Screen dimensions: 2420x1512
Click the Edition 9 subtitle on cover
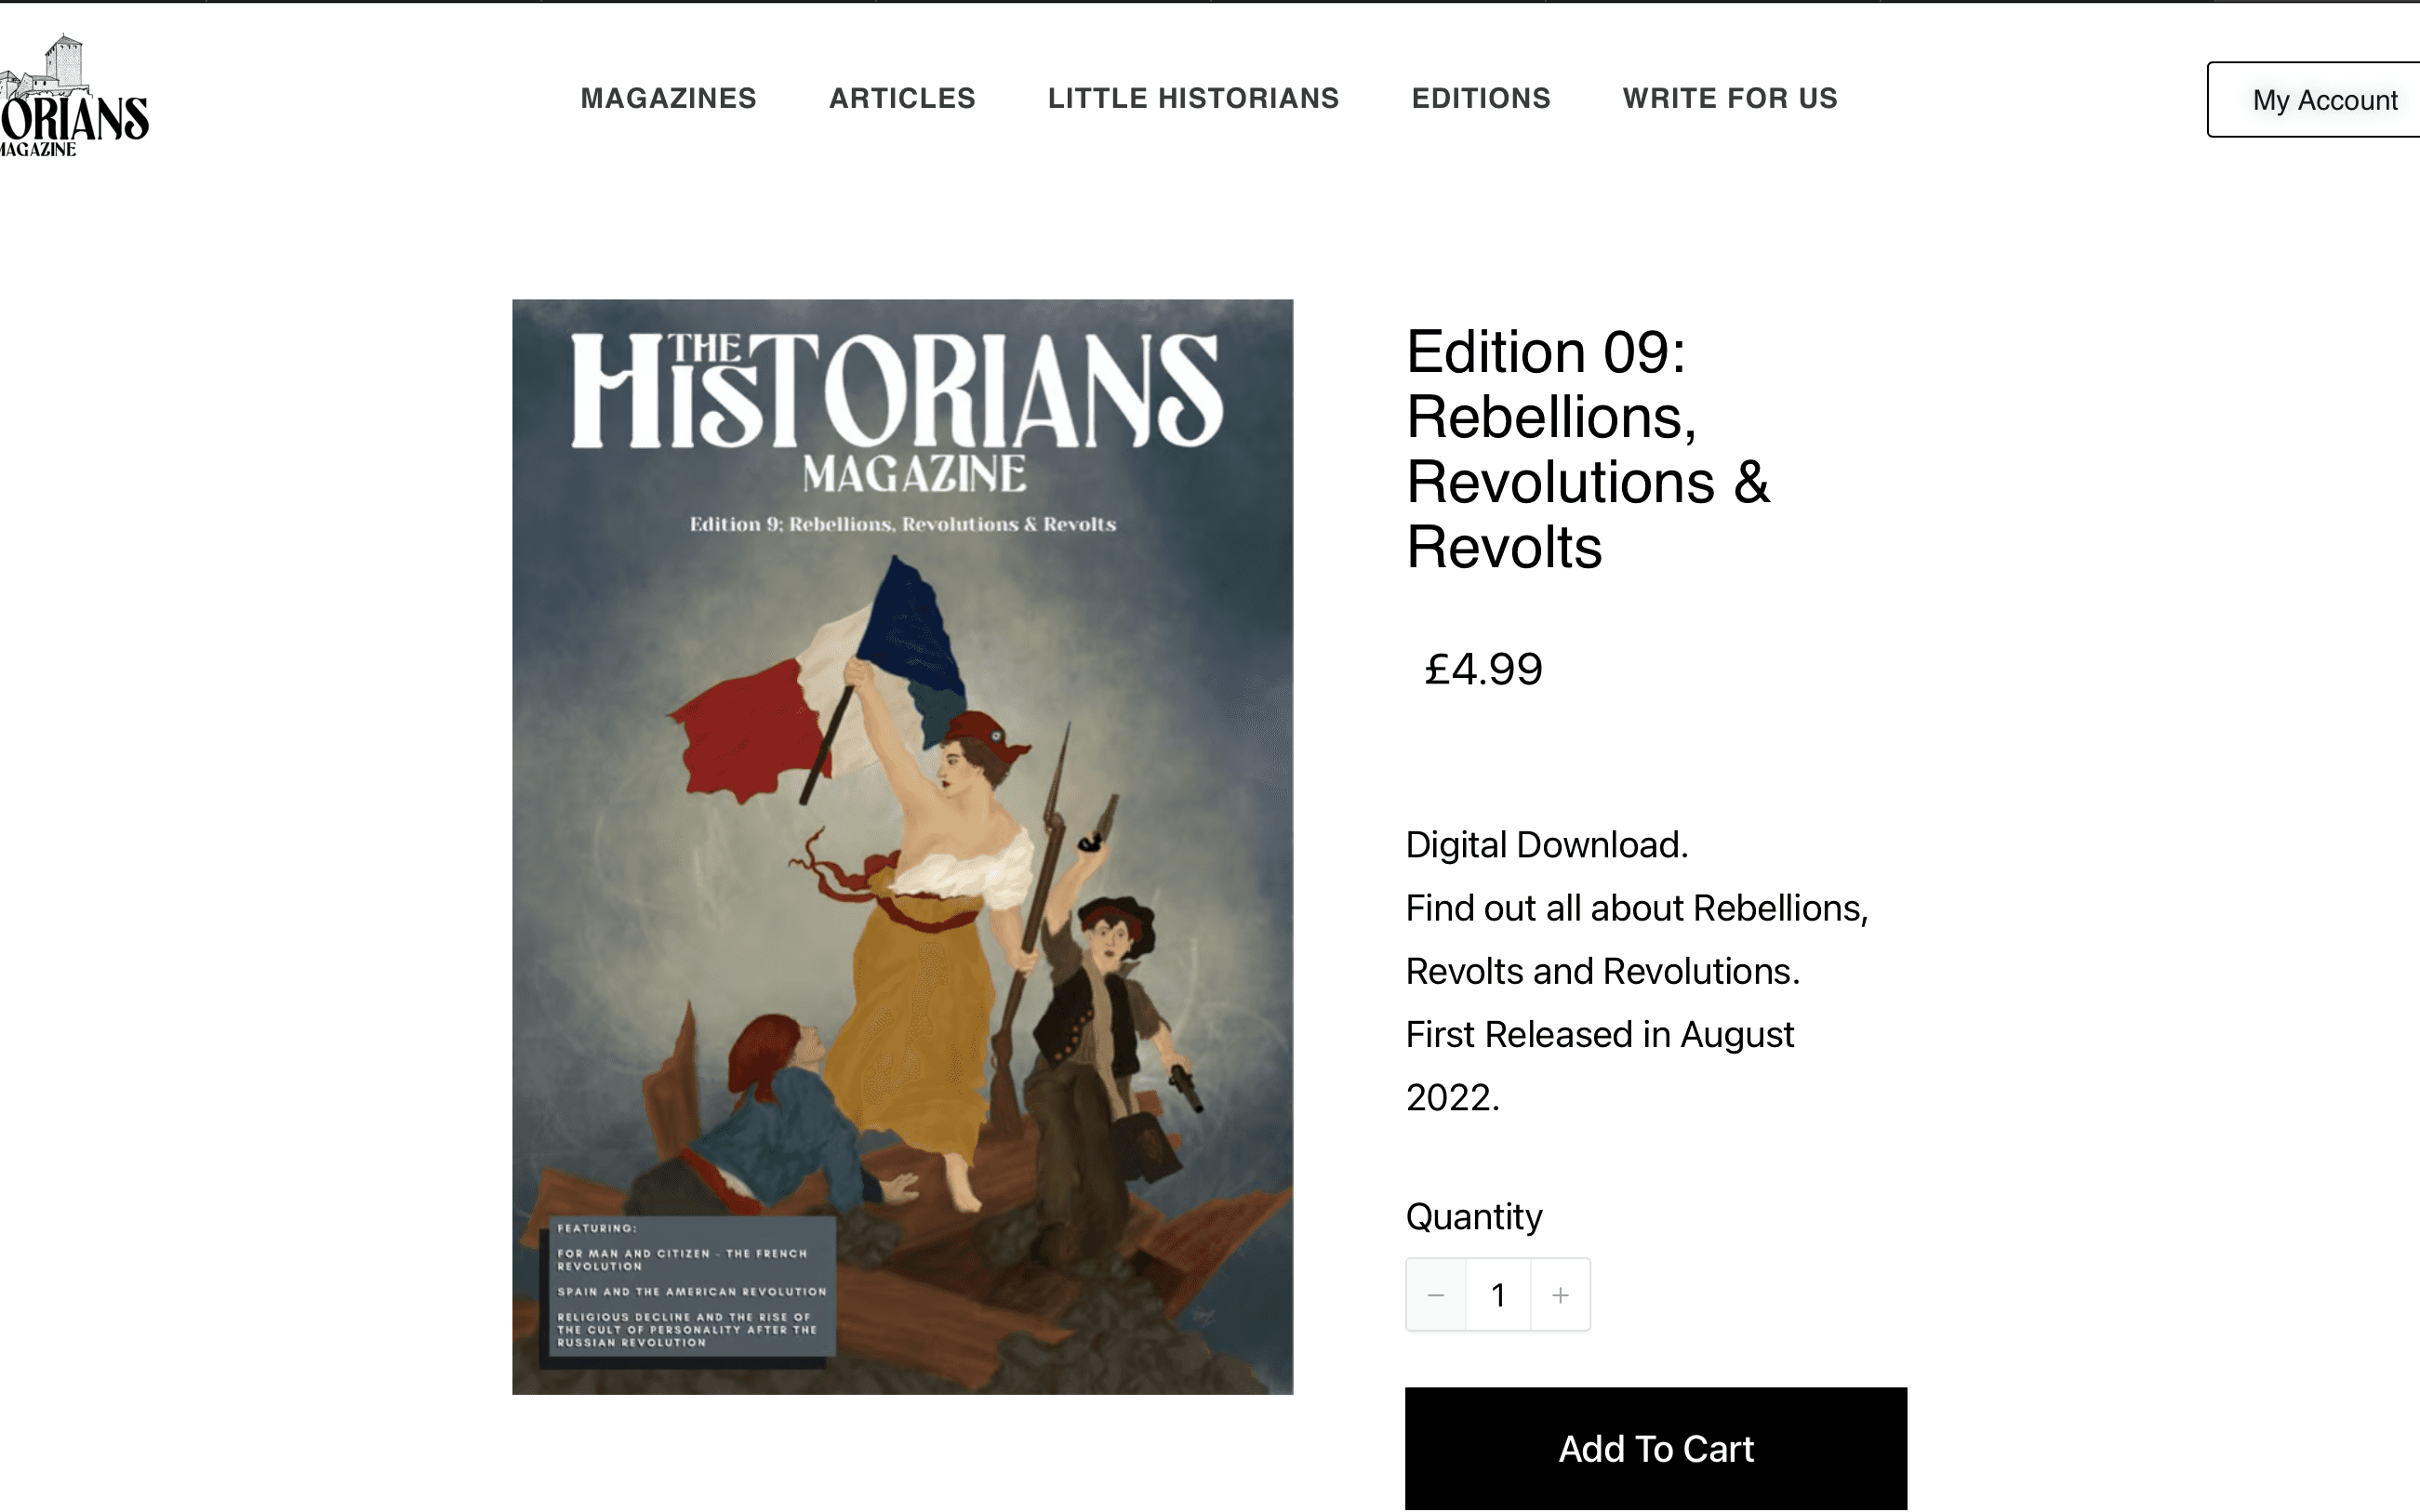point(903,524)
